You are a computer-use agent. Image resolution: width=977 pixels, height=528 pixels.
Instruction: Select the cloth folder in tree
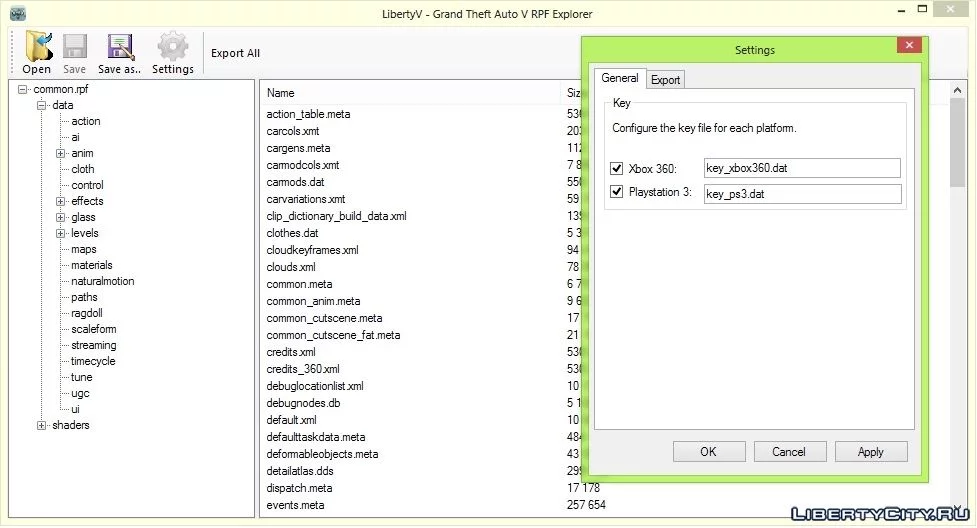coord(83,169)
